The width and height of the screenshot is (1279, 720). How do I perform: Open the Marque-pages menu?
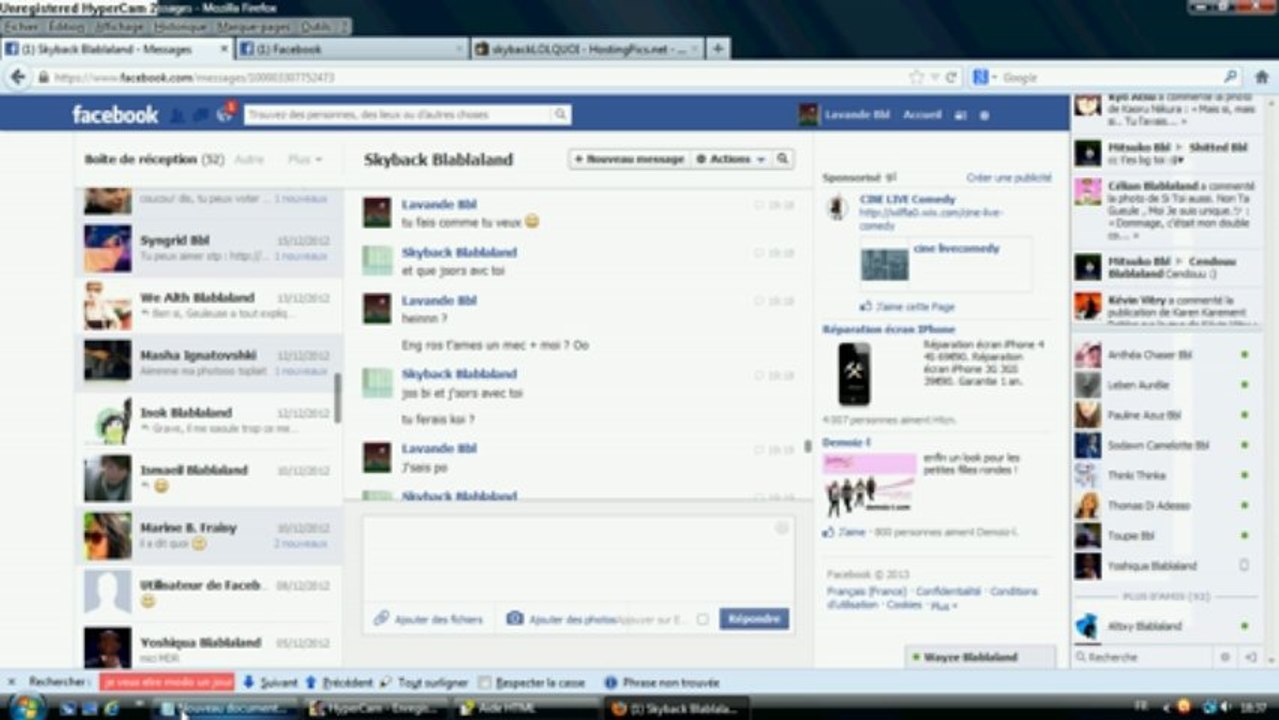click(254, 27)
